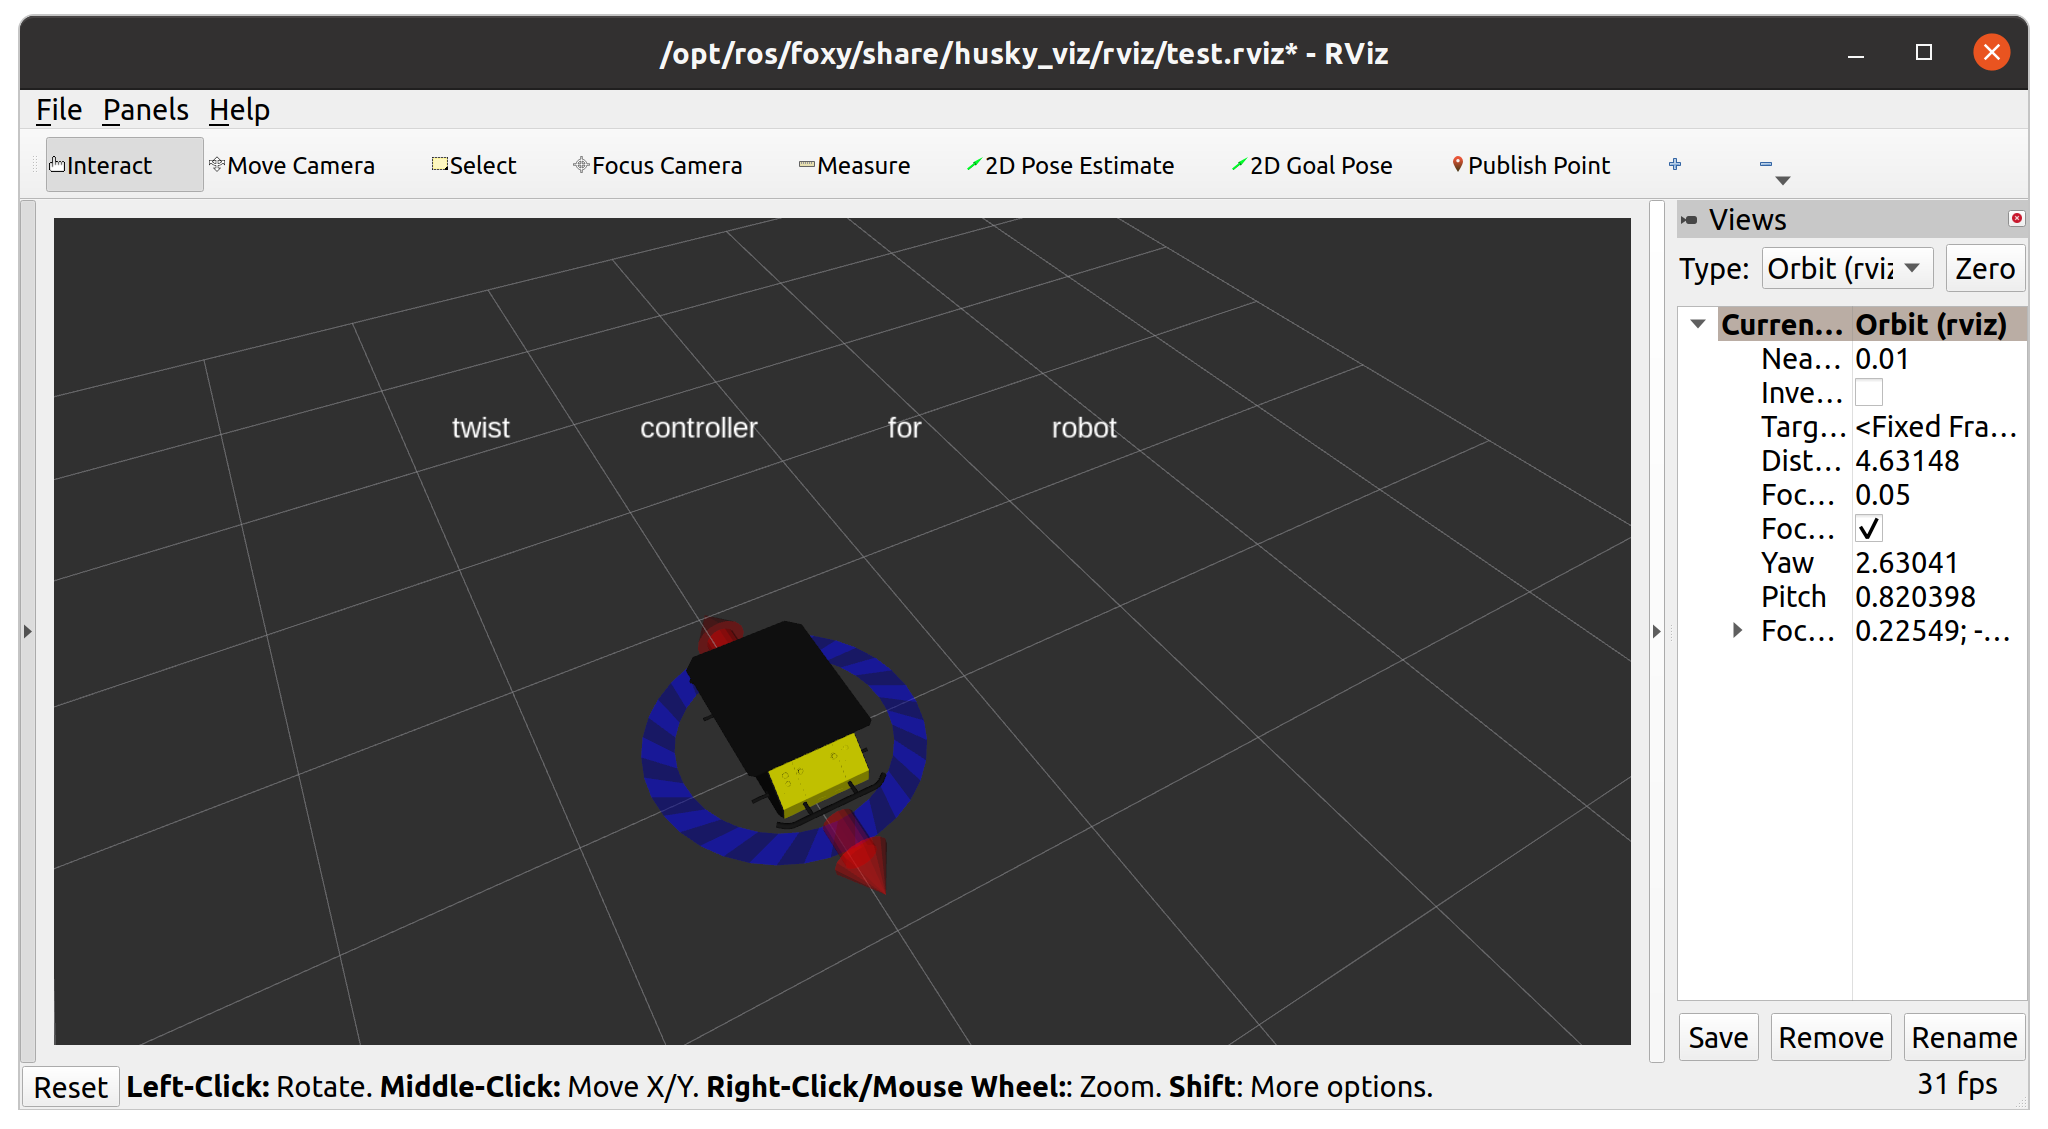This screenshot has height=1129, width=2048.
Task: Edit the Pitch value 0.820398
Action: point(1939,597)
